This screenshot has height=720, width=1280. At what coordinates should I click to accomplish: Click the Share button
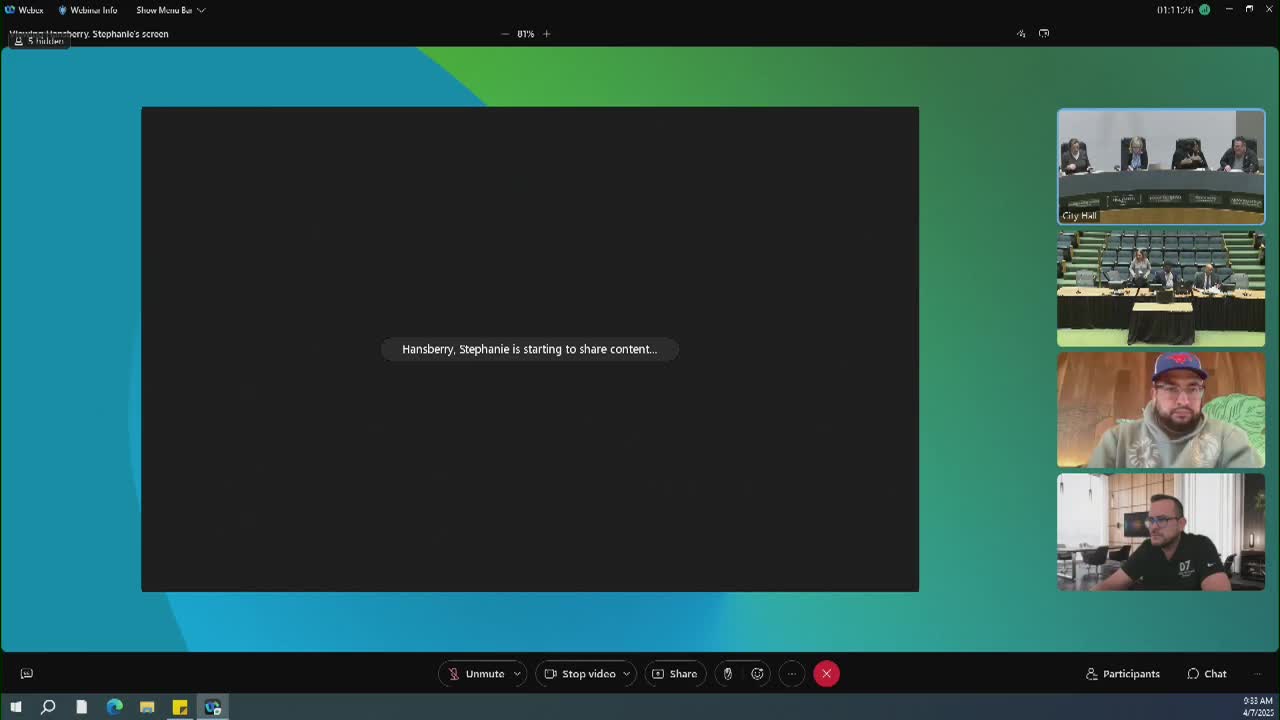[675, 674]
